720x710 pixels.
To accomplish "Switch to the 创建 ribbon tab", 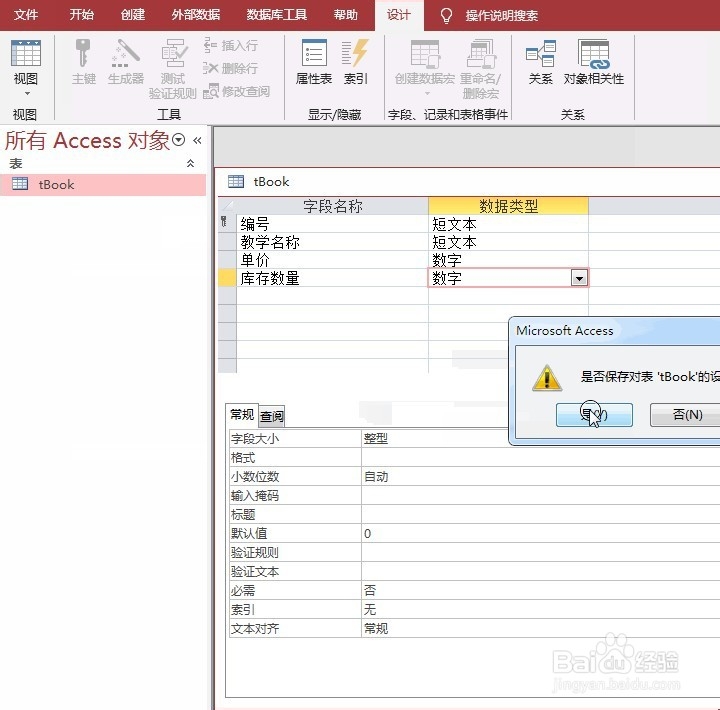I will click(x=133, y=15).
